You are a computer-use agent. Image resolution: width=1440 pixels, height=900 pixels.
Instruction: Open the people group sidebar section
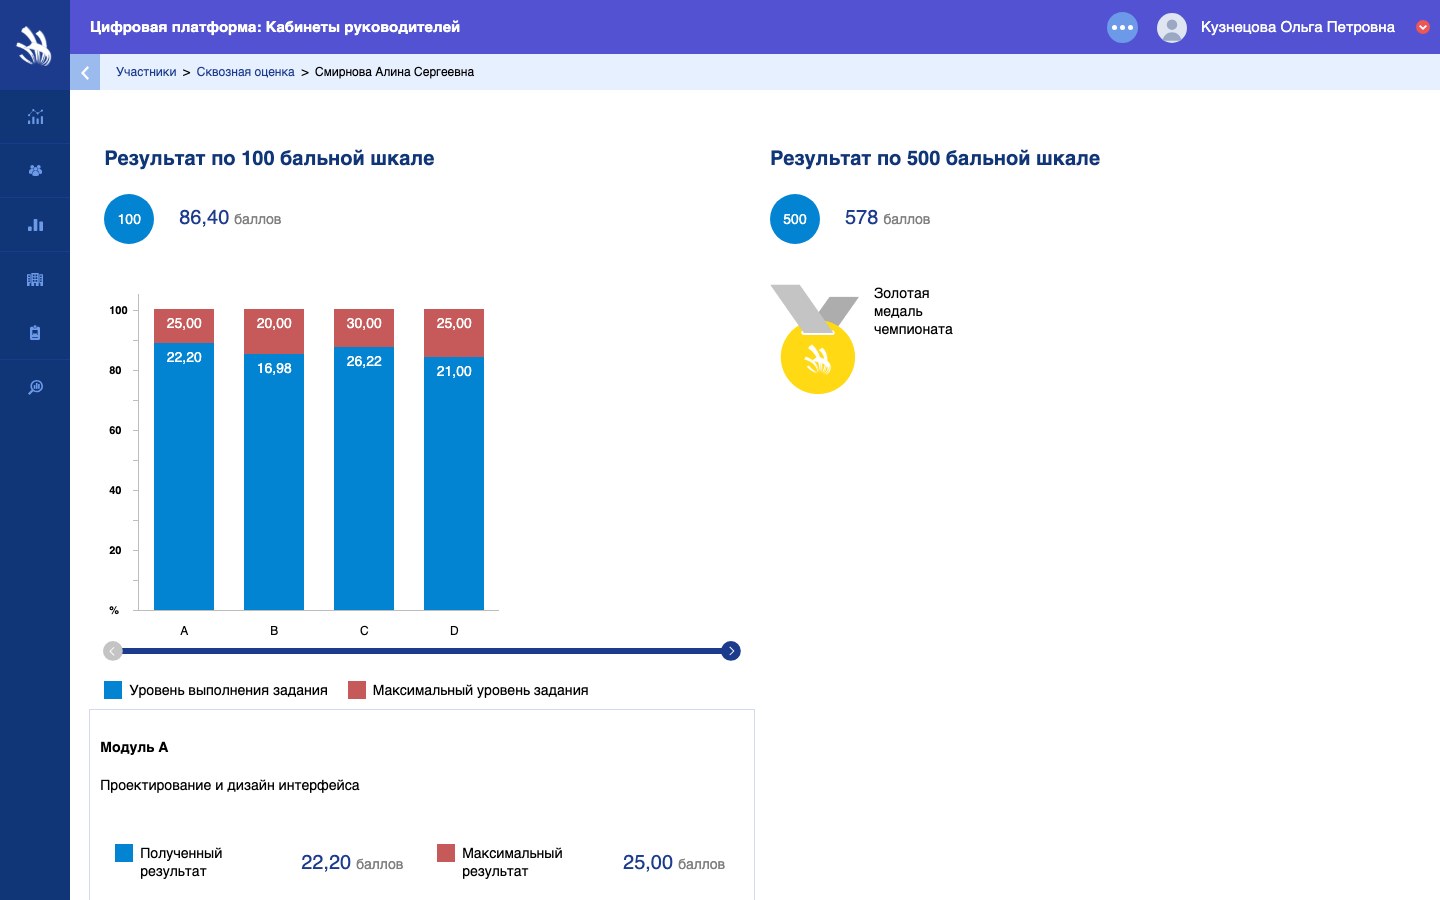click(35, 171)
